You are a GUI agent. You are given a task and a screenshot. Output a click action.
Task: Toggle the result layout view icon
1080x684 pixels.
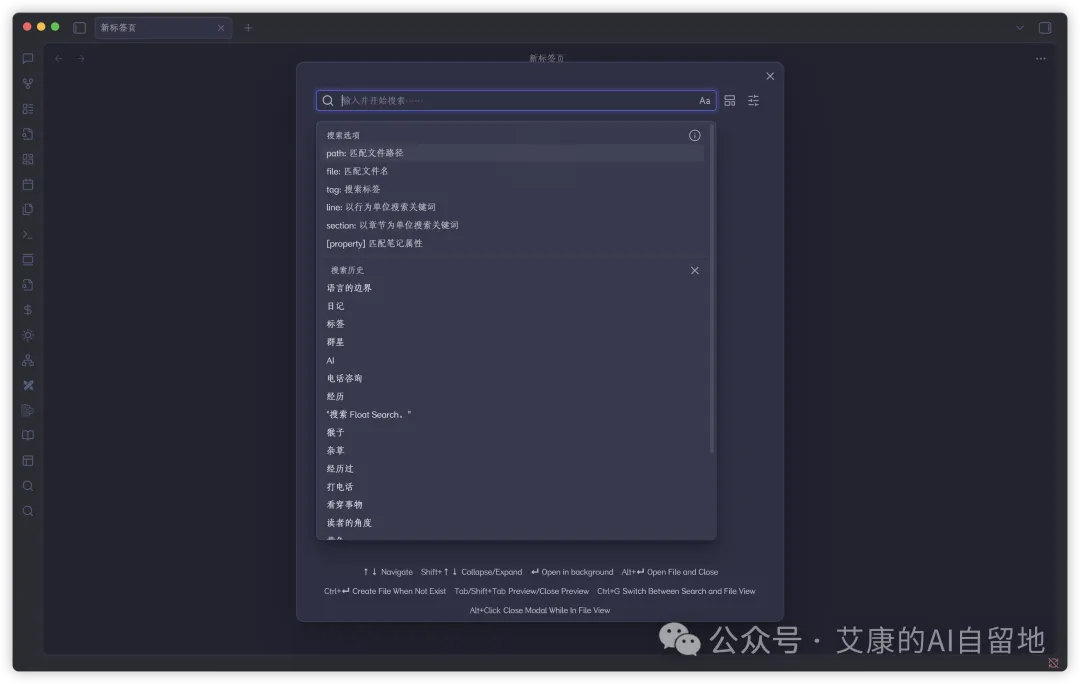pyautogui.click(x=729, y=101)
